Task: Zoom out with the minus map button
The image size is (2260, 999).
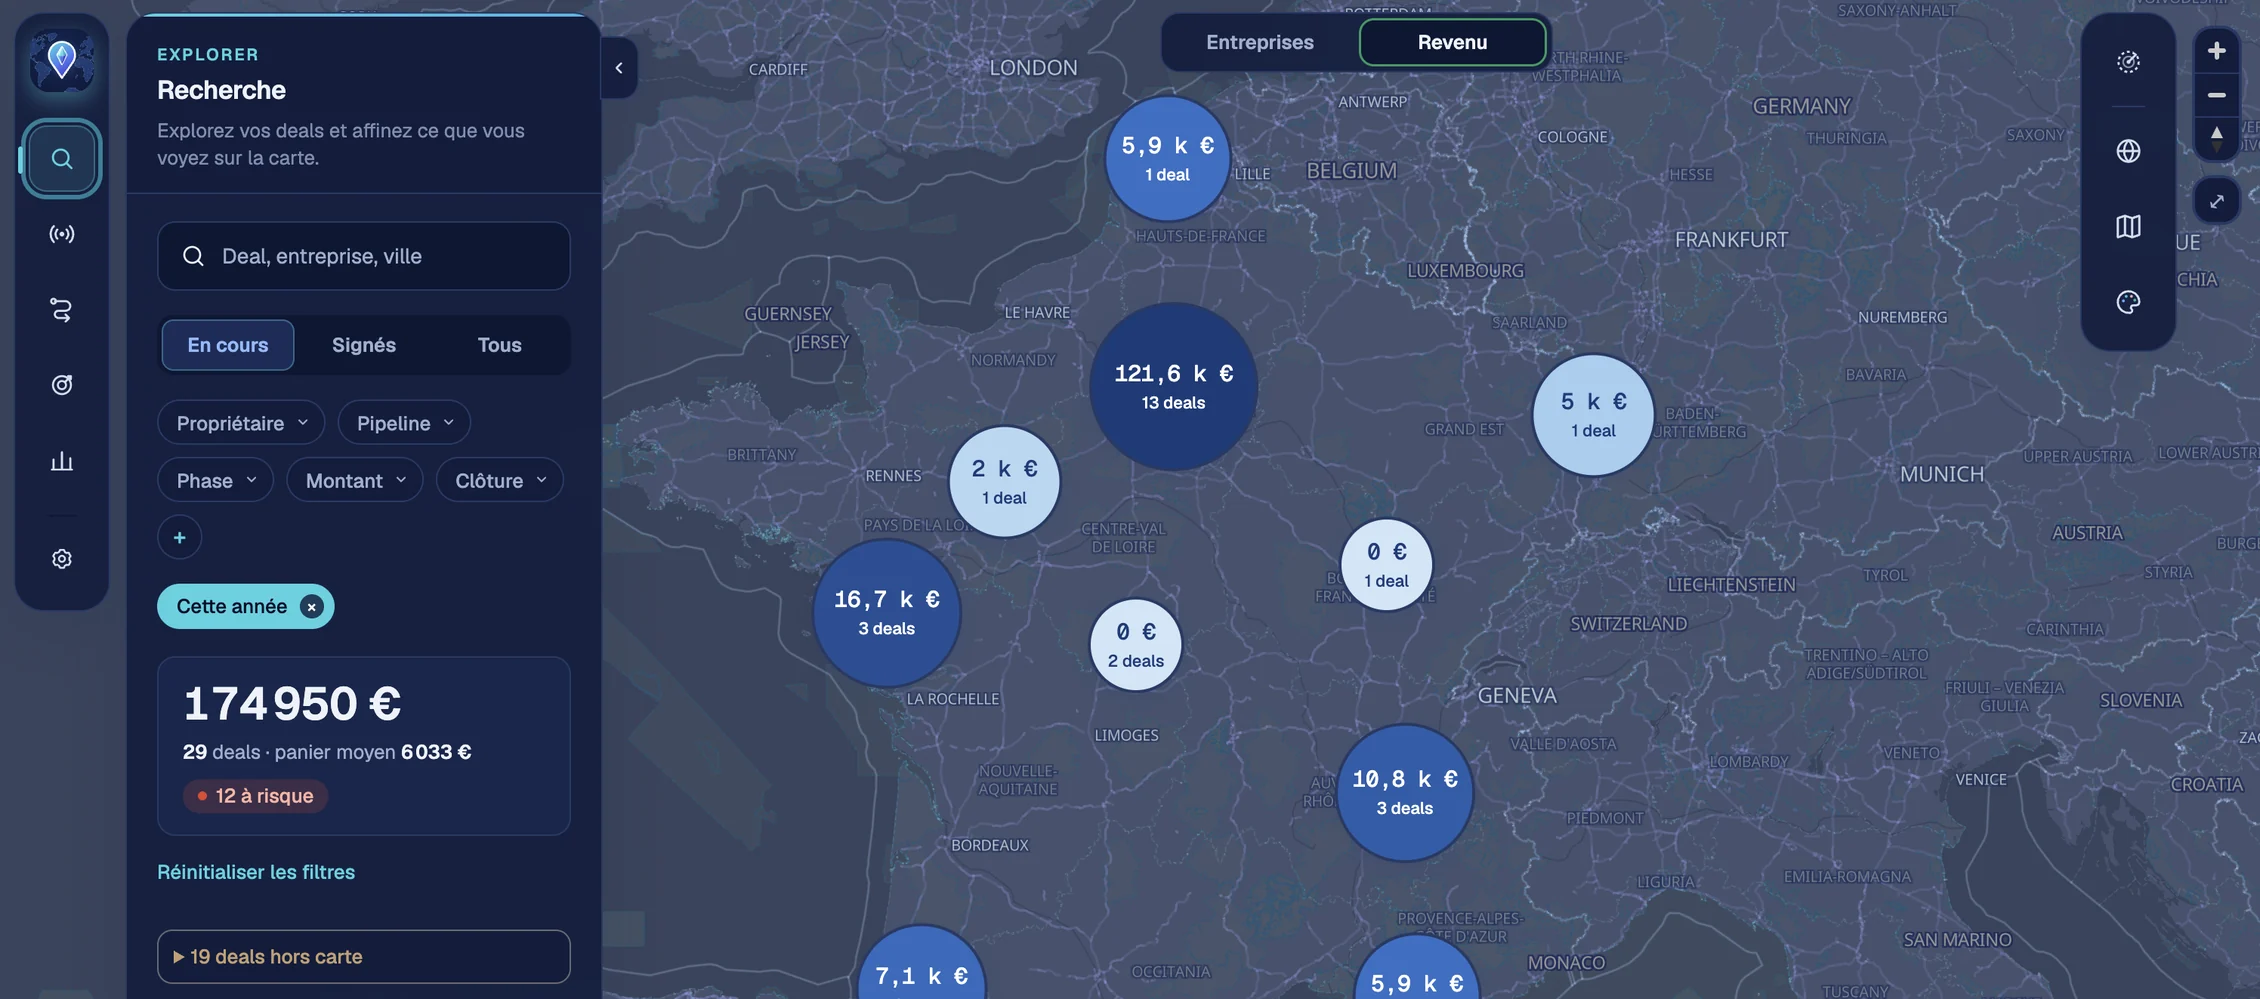Action: [2217, 95]
